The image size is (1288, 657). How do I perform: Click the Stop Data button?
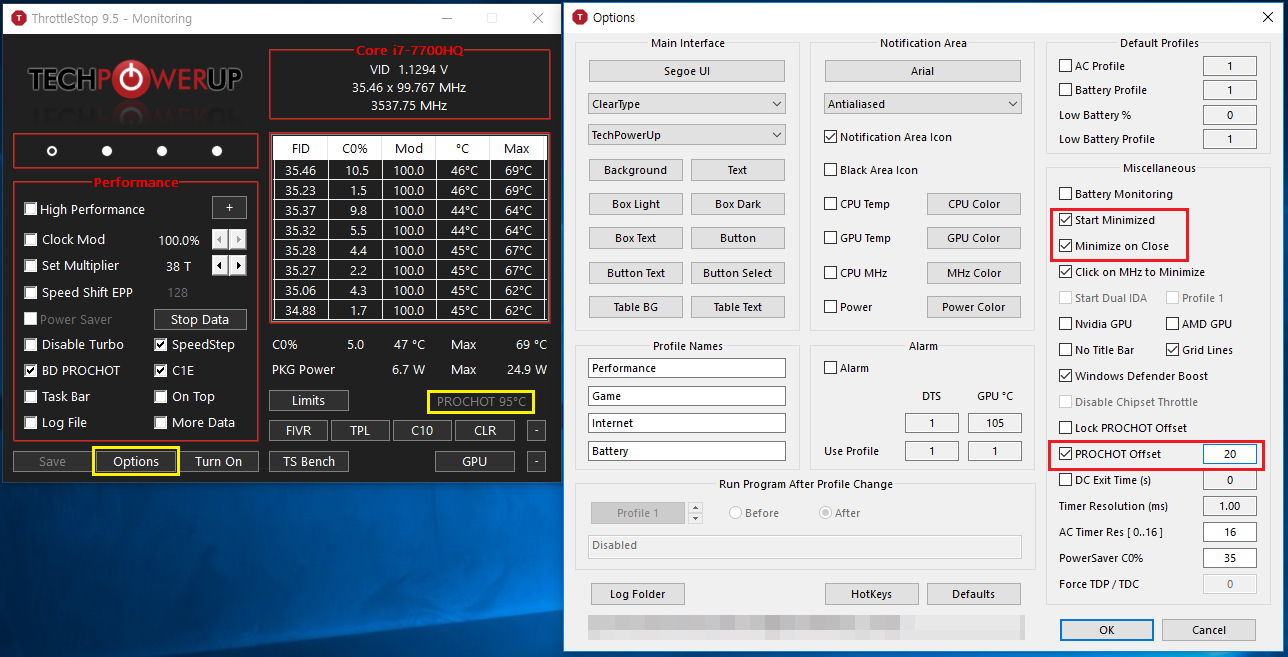coord(200,319)
